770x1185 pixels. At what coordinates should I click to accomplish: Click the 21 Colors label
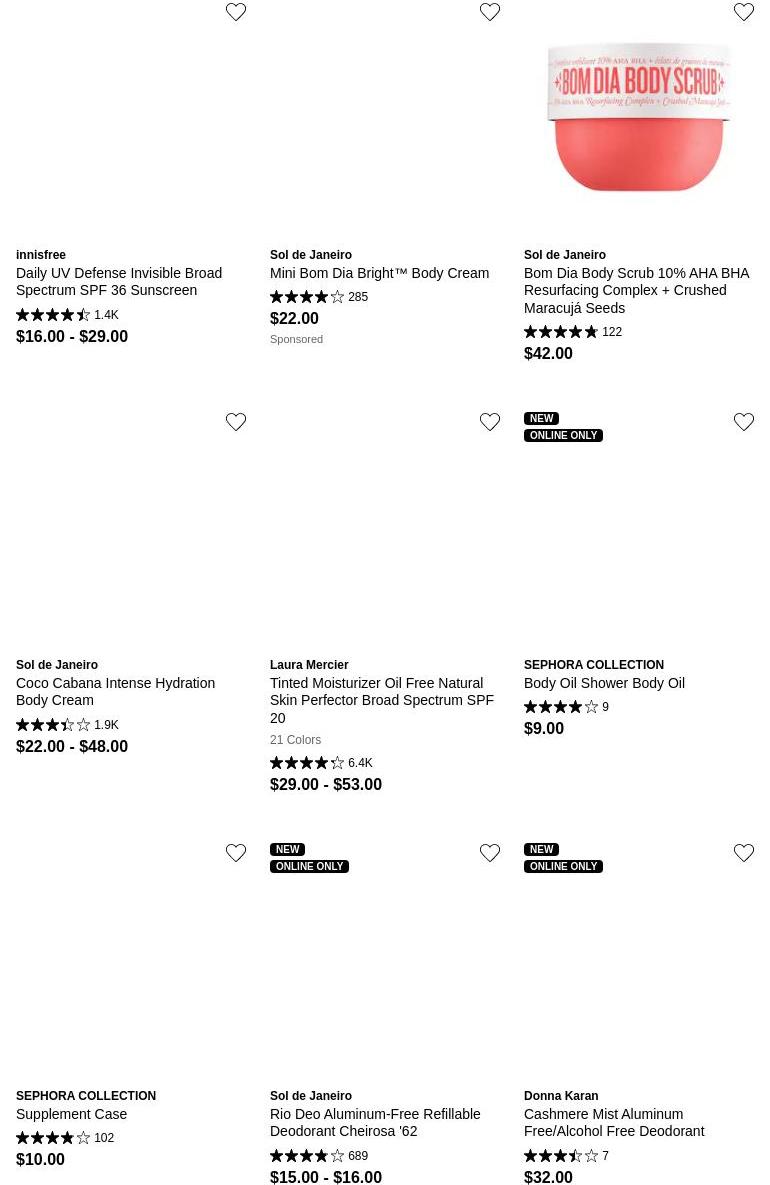(x=296, y=740)
